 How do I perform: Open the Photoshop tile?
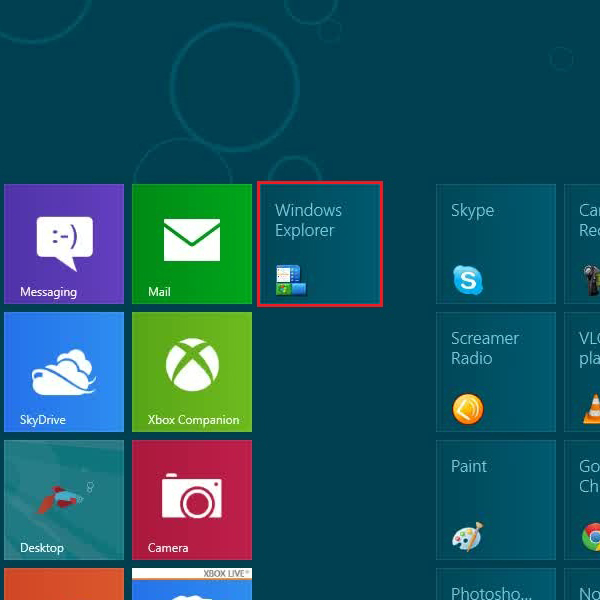[x=496, y=584]
